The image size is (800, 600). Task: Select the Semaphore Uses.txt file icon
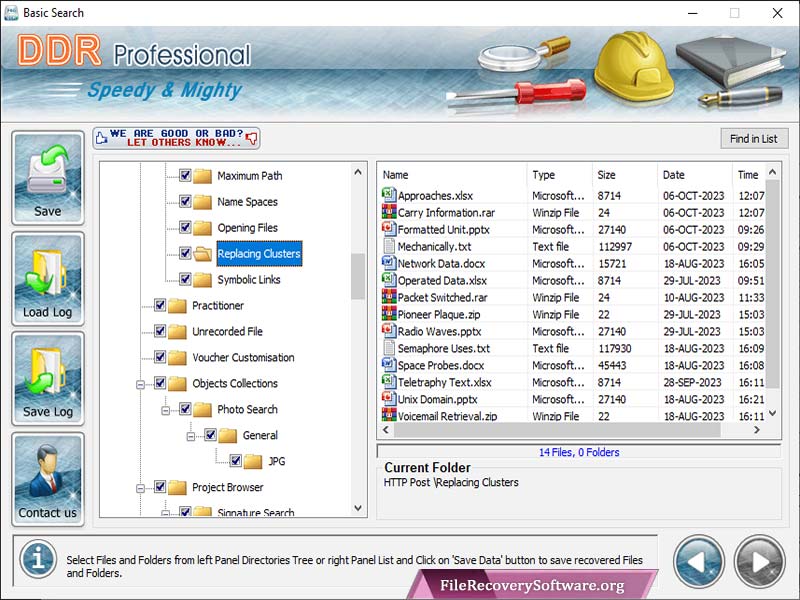389,347
